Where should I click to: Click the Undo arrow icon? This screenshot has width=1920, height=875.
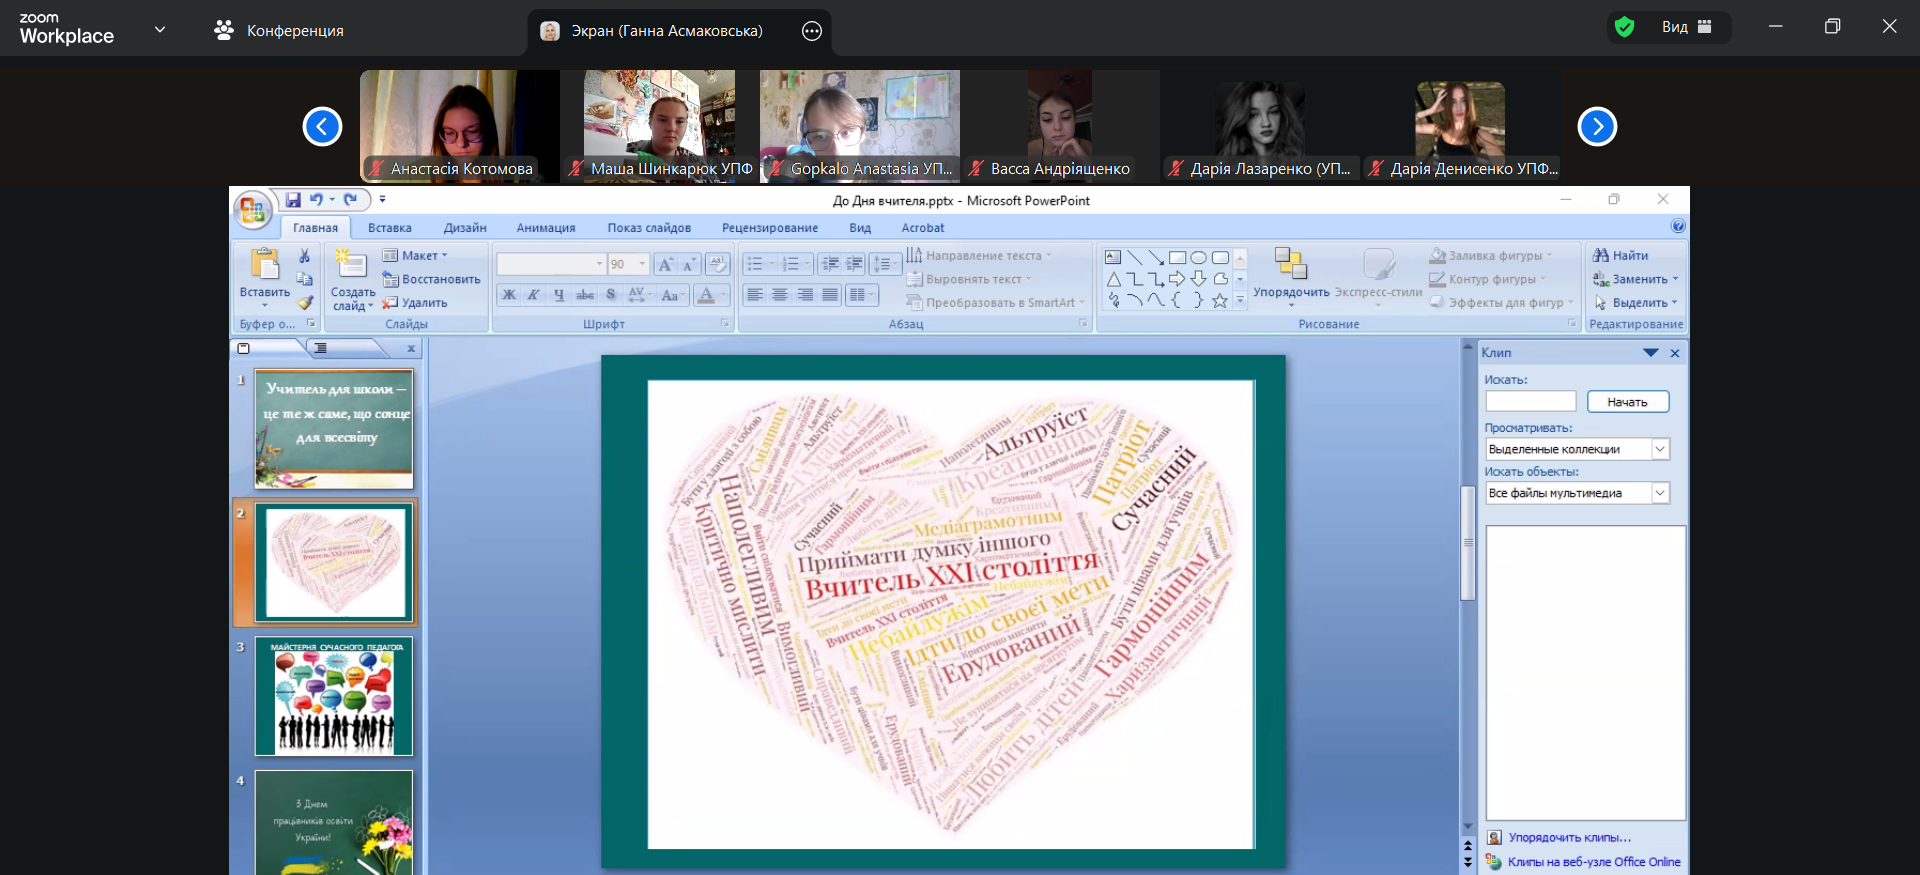[x=316, y=200]
